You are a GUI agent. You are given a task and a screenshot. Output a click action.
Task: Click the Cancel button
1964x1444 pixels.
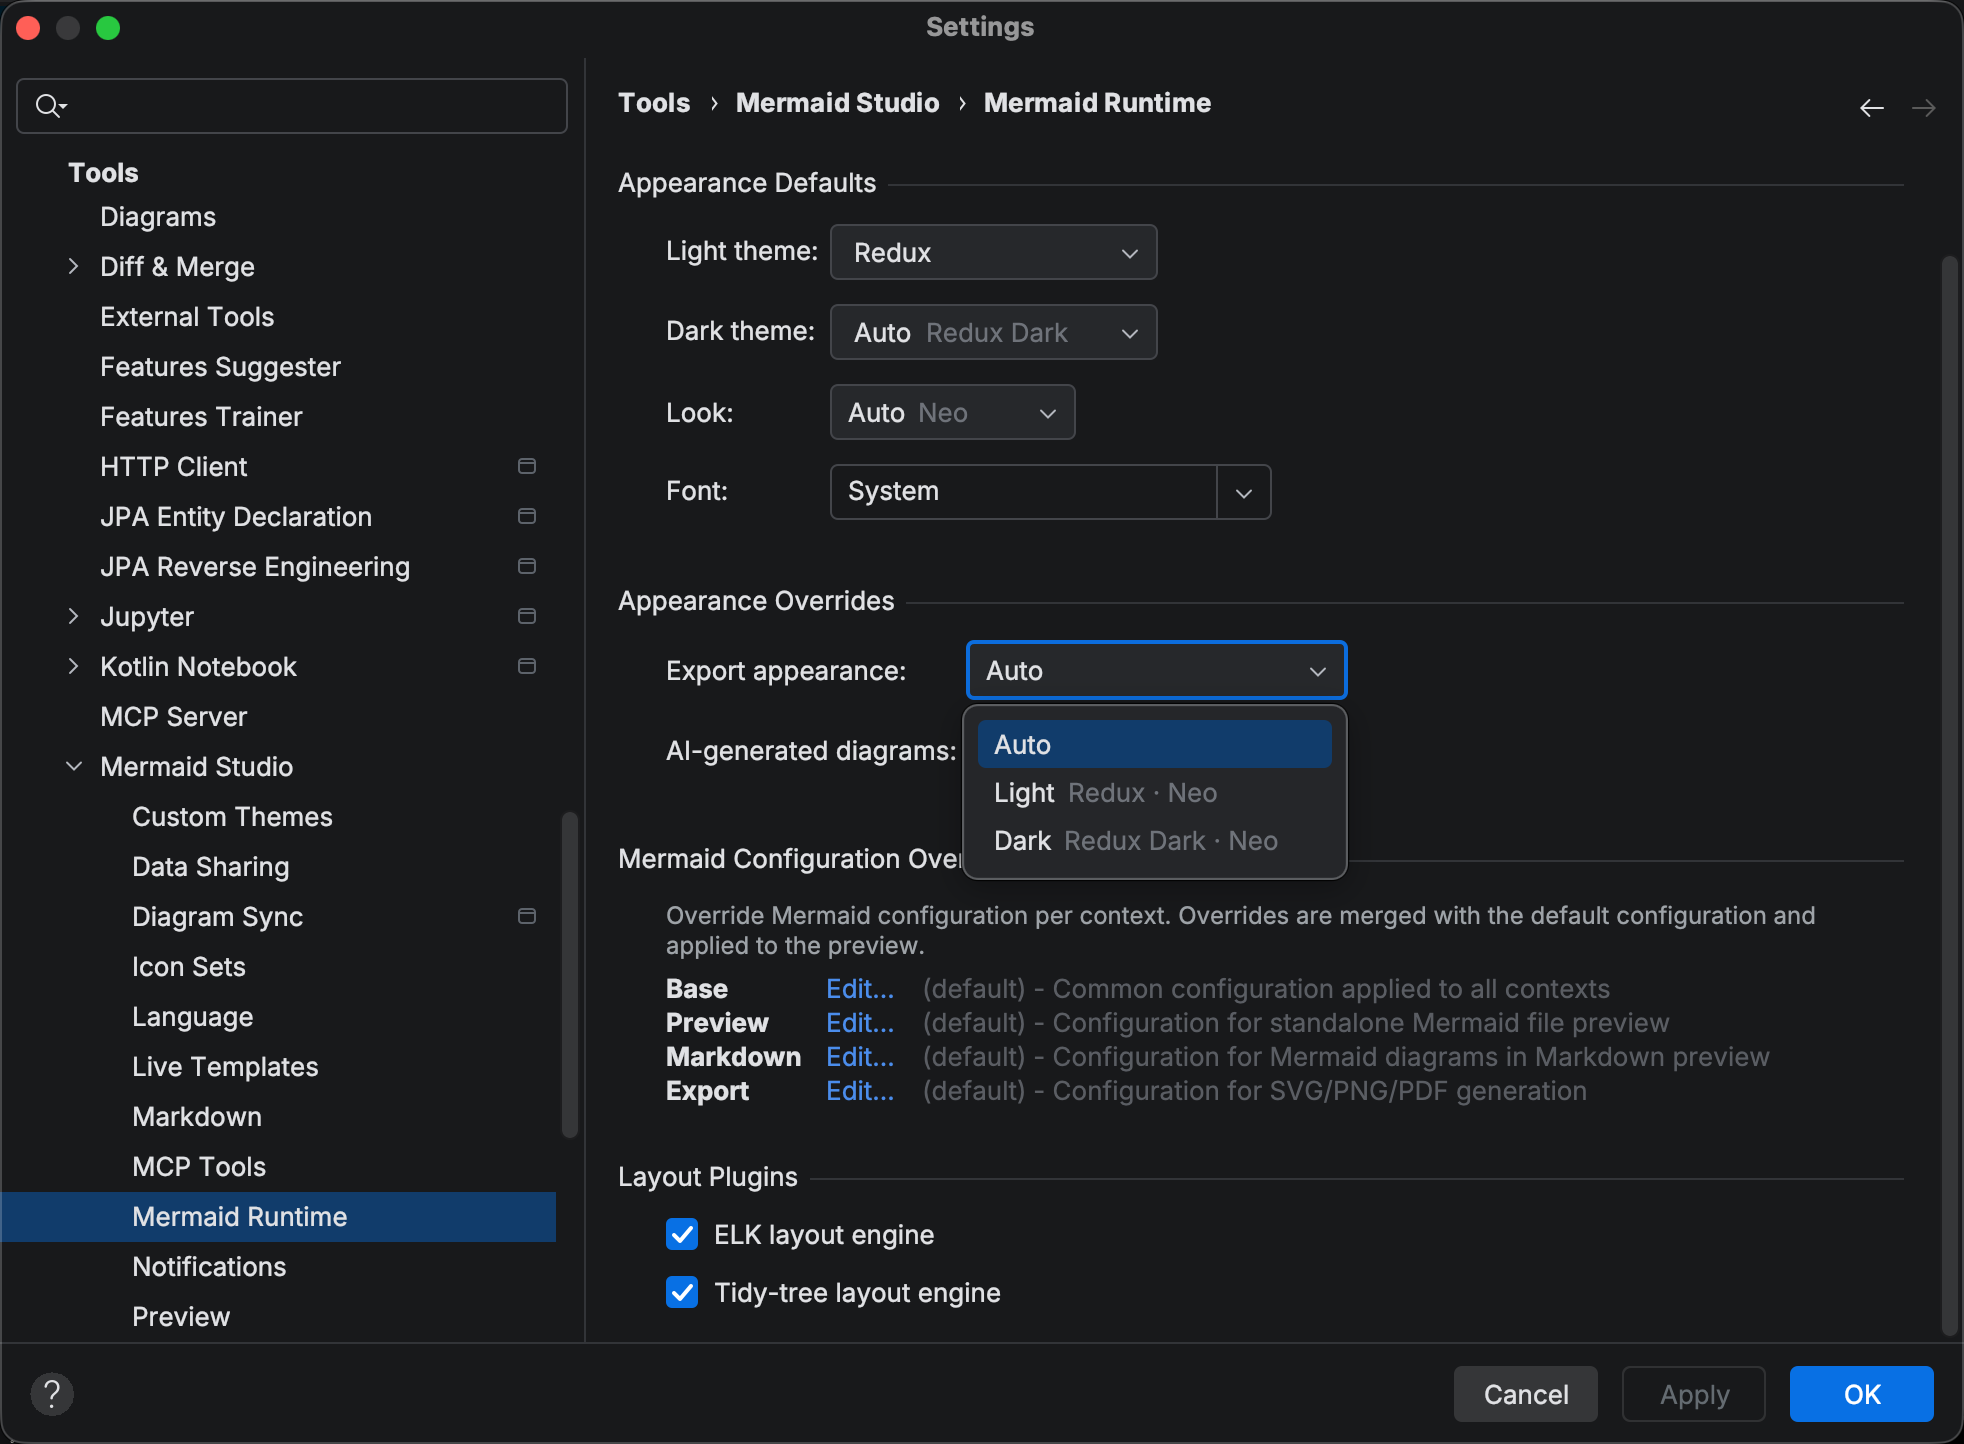(x=1525, y=1394)
